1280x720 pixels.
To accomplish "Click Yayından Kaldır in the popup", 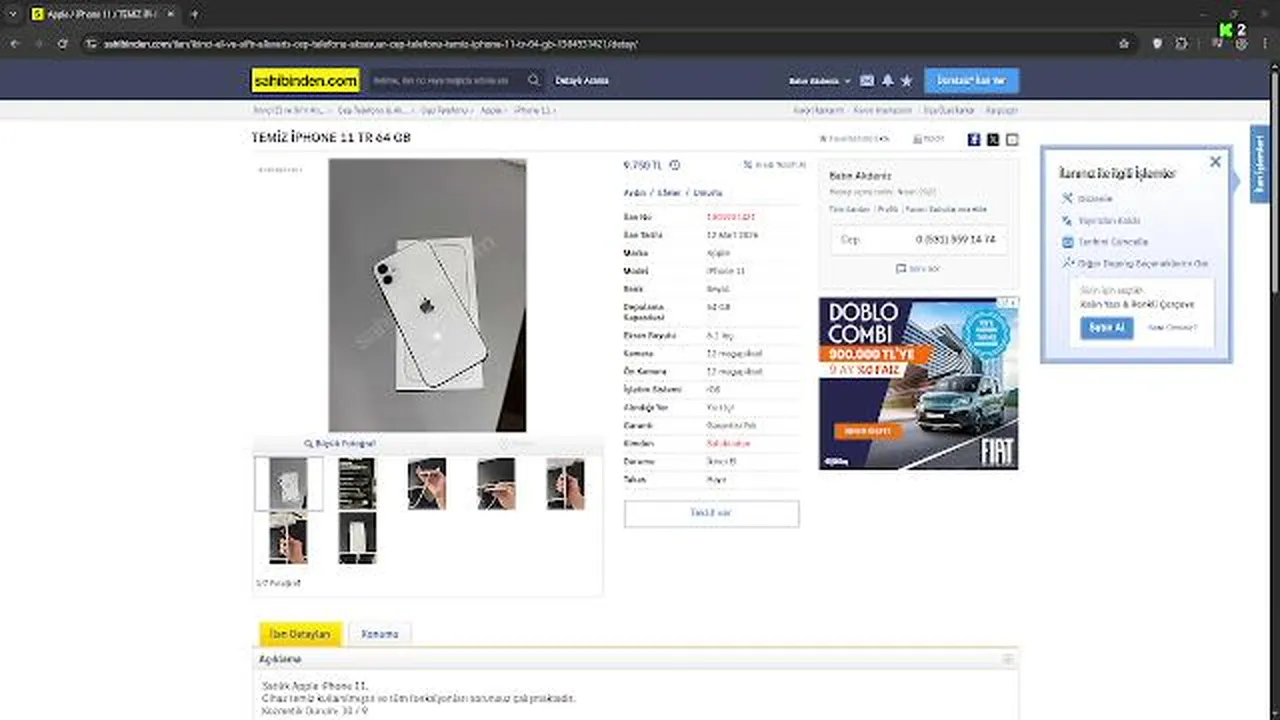I will pyautogui.click(x=1108, y=220).
